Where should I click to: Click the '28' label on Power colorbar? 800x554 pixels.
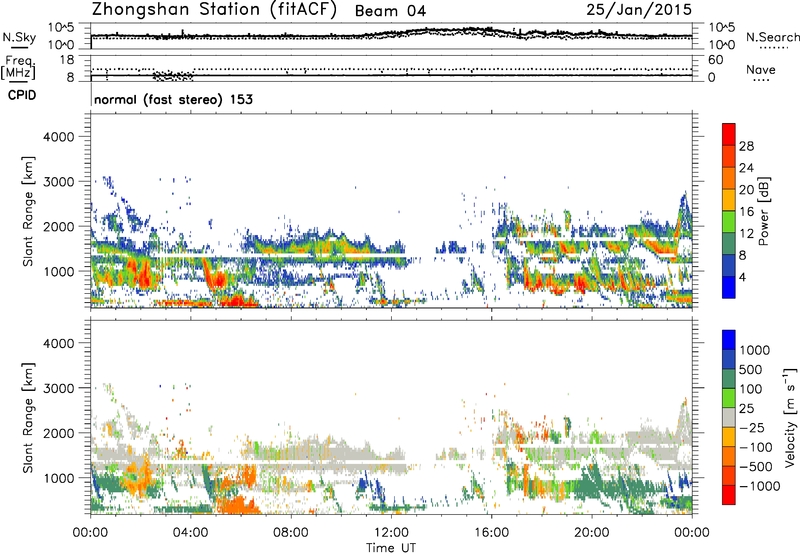[746, 146]
